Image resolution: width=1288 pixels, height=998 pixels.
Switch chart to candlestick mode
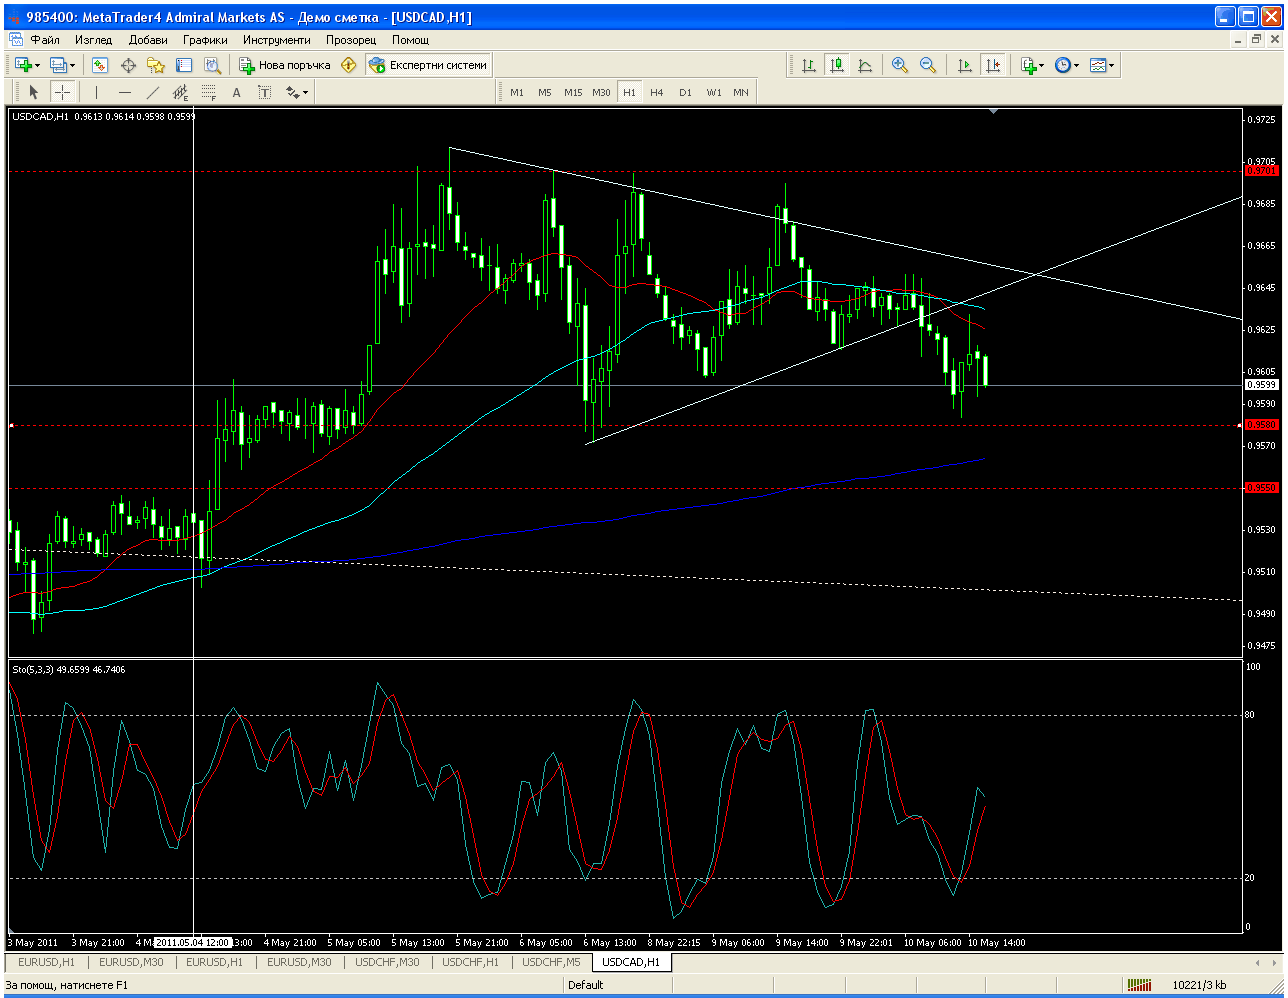pyautogui.click(x=837, y=65)
